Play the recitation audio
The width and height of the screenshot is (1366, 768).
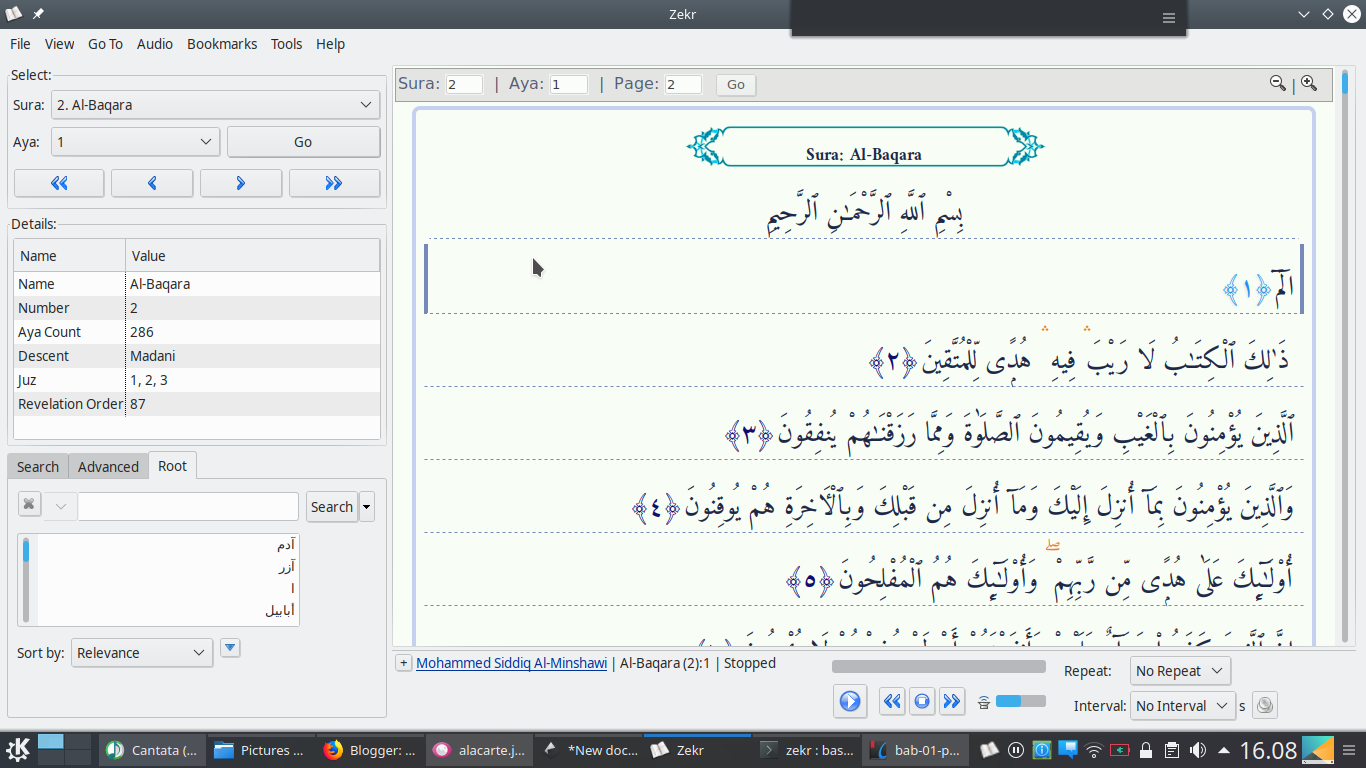849,701
